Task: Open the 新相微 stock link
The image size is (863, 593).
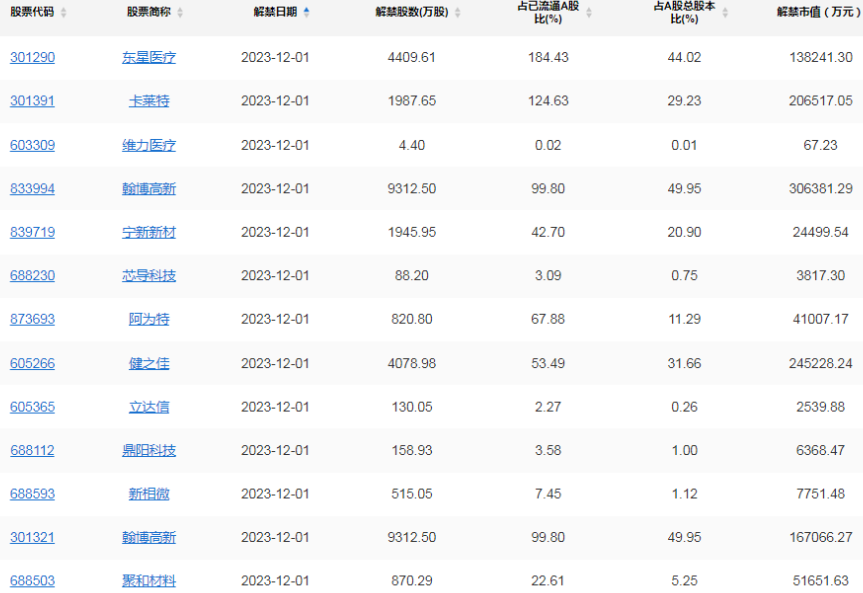Action: click(149, 494)
